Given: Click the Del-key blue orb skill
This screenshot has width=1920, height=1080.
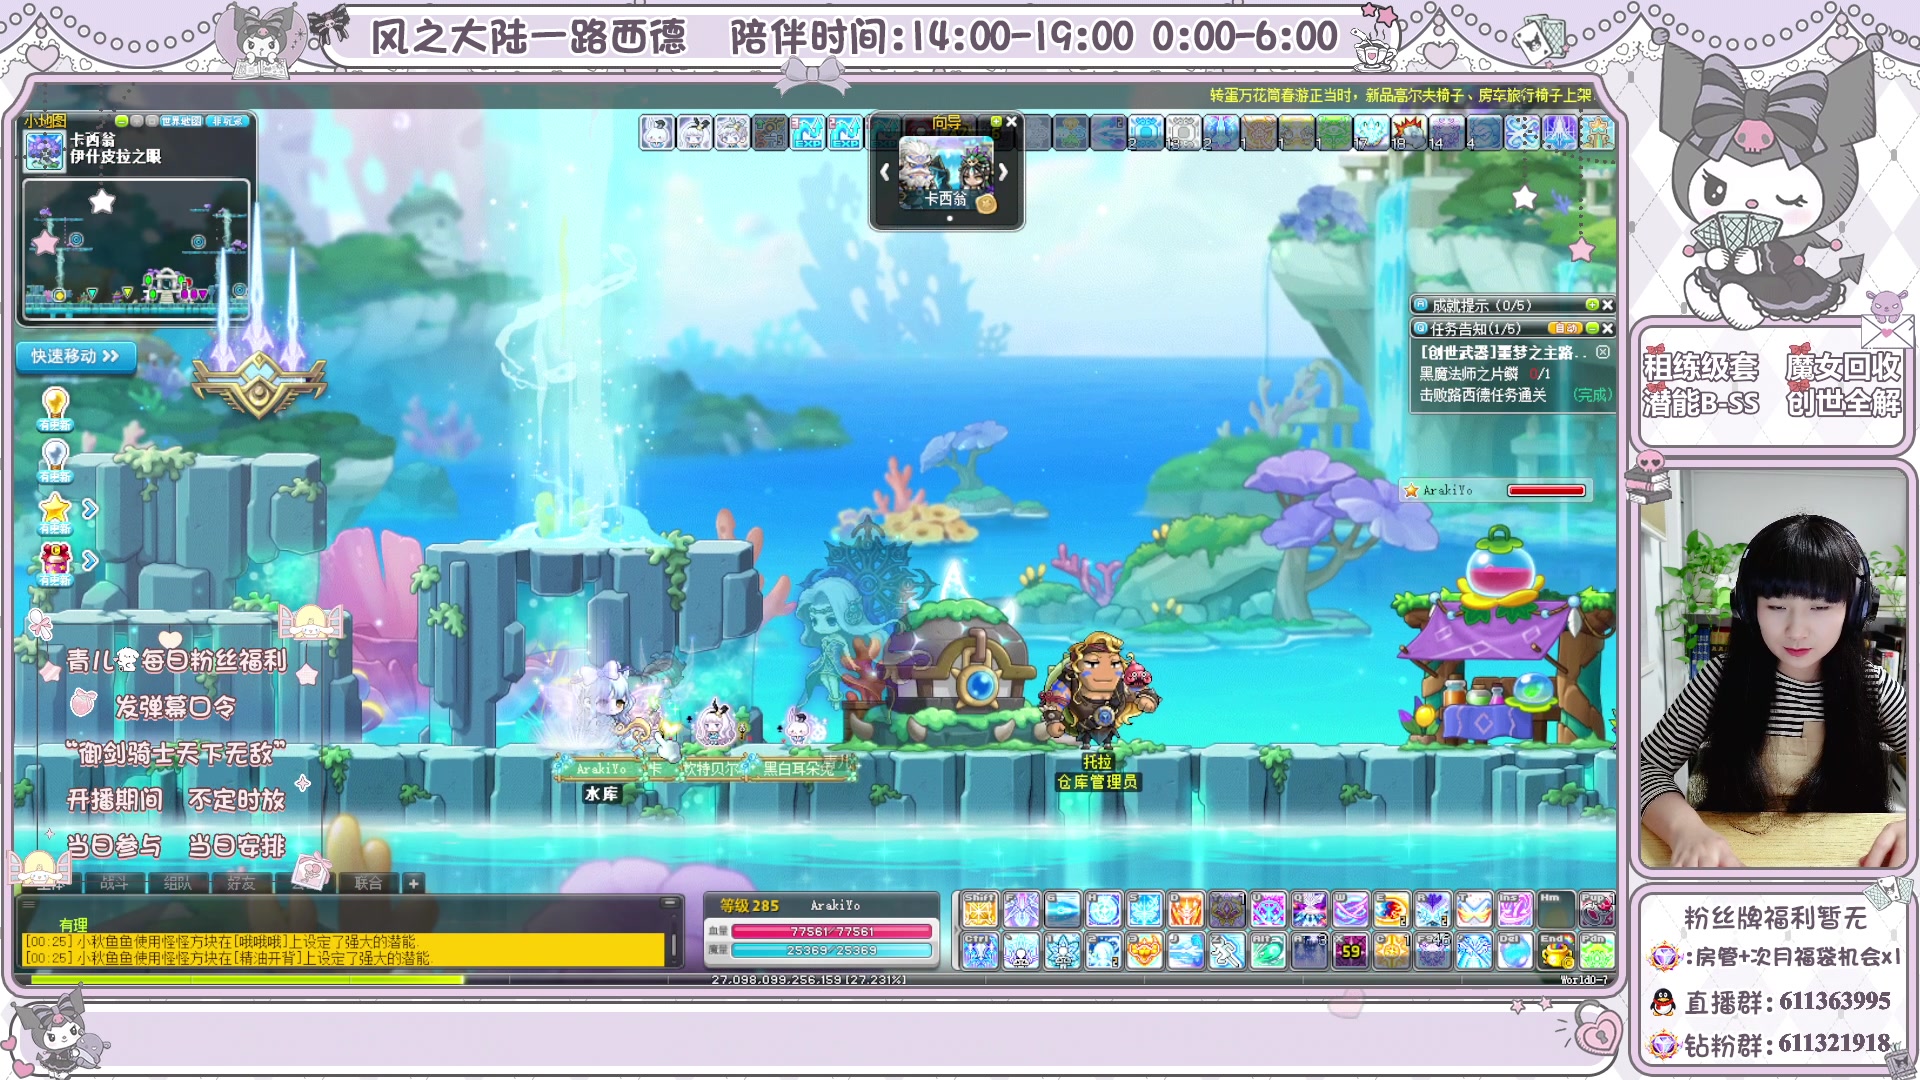Looking at the screenshot, I should coord(1515,951).
